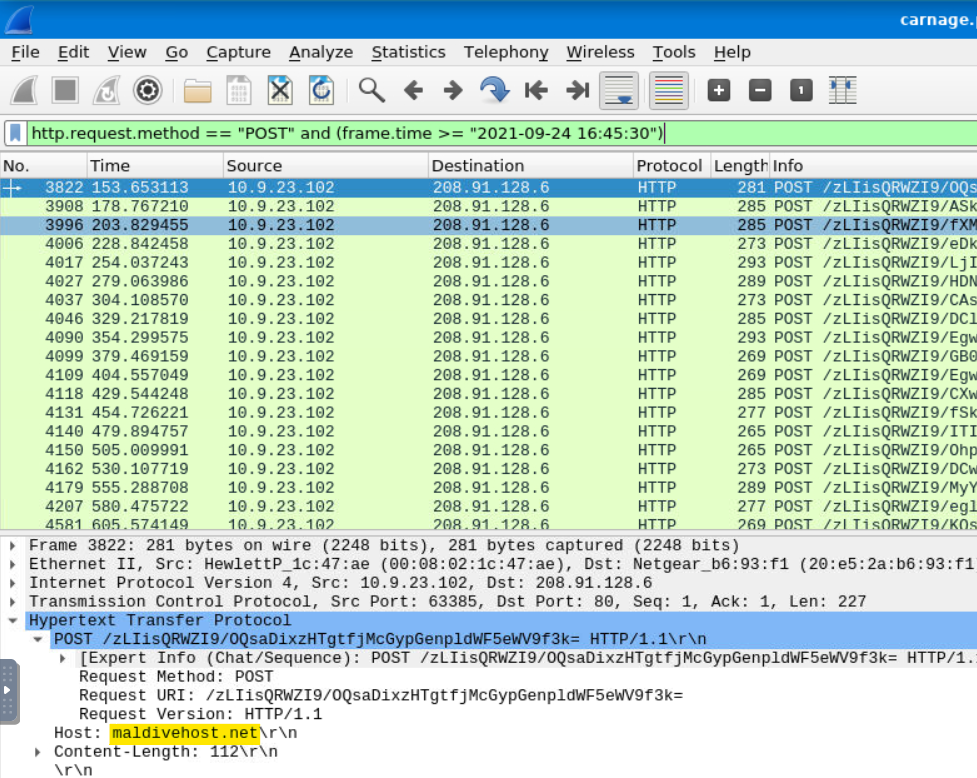977x778 pixels.
Task: Open the Analyze menu
Action: pyautogui.click(x=320, y=52)
